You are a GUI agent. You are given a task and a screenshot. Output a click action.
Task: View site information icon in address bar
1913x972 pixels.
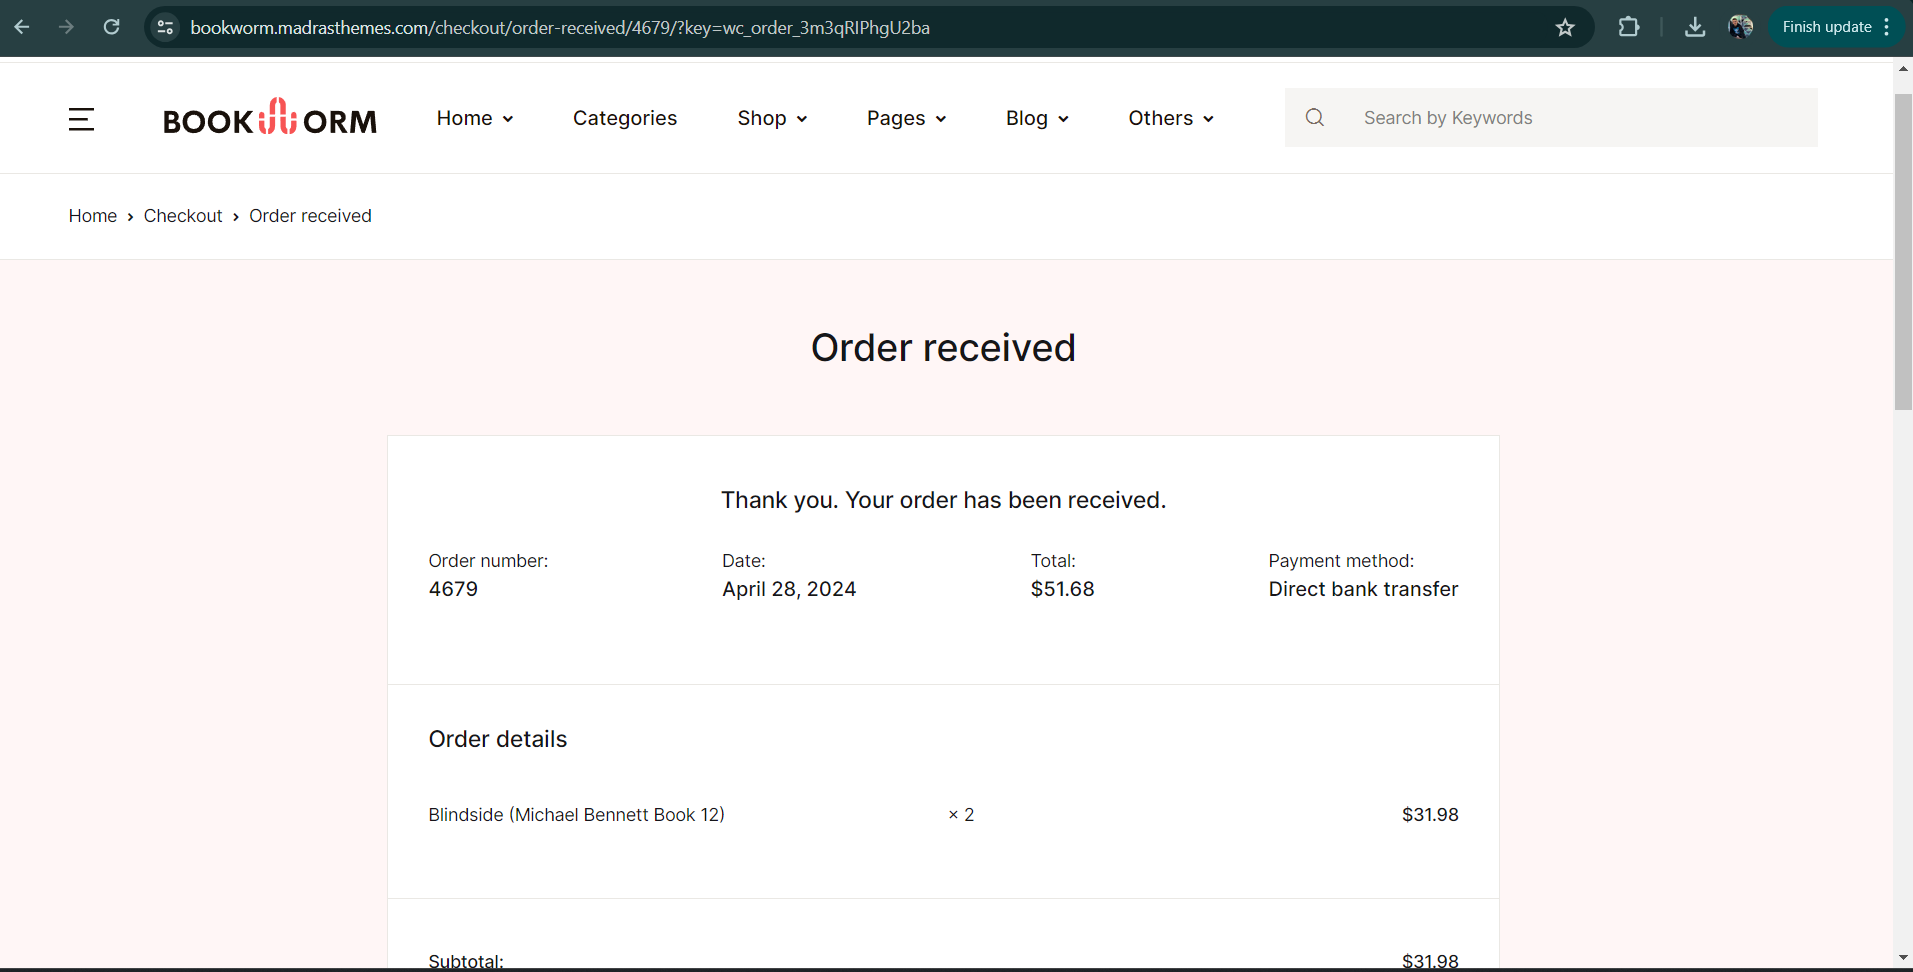tap(166, 27)
